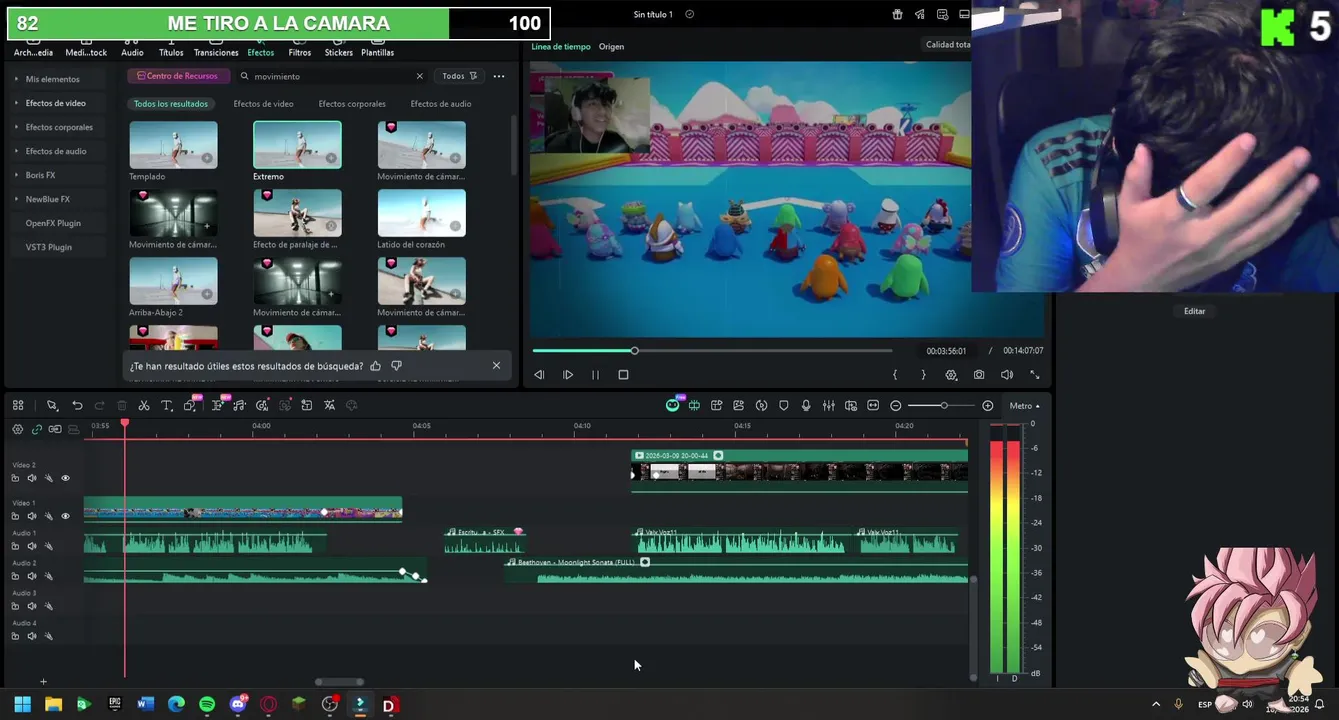
Task: Mute the Audio 2 track
Action: tap(32, 576)
